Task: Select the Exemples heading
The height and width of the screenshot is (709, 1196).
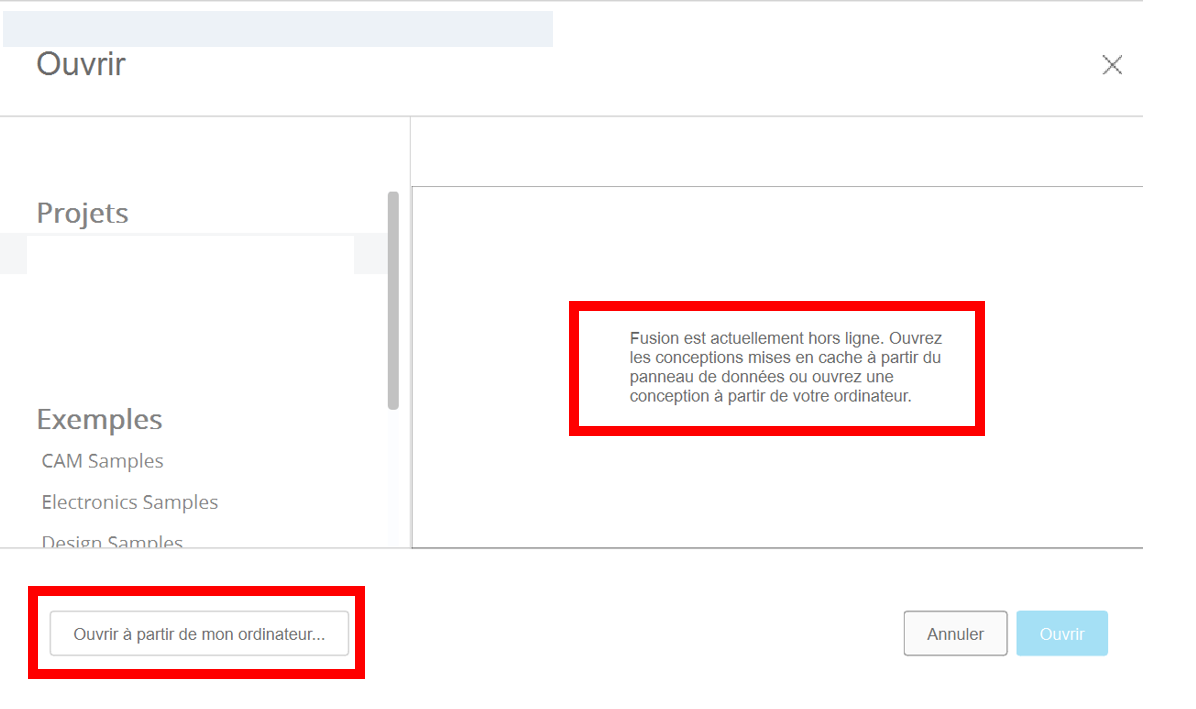Action: (x=99, y=419)
